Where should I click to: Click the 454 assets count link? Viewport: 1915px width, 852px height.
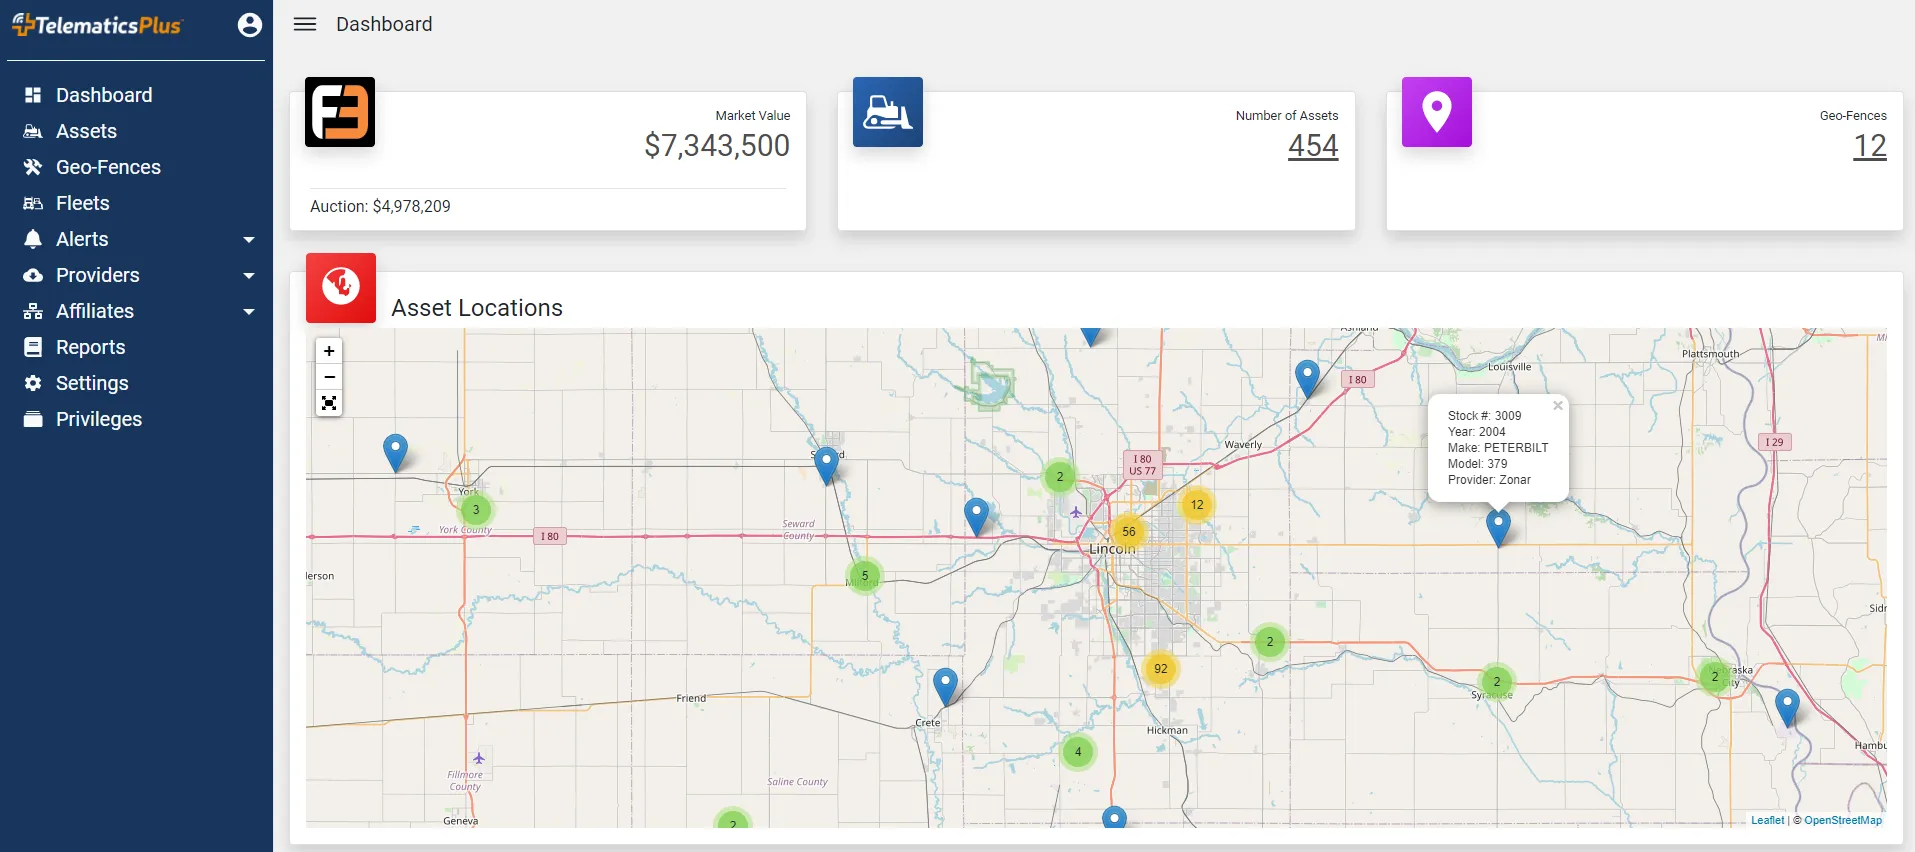coord(1312,146)
